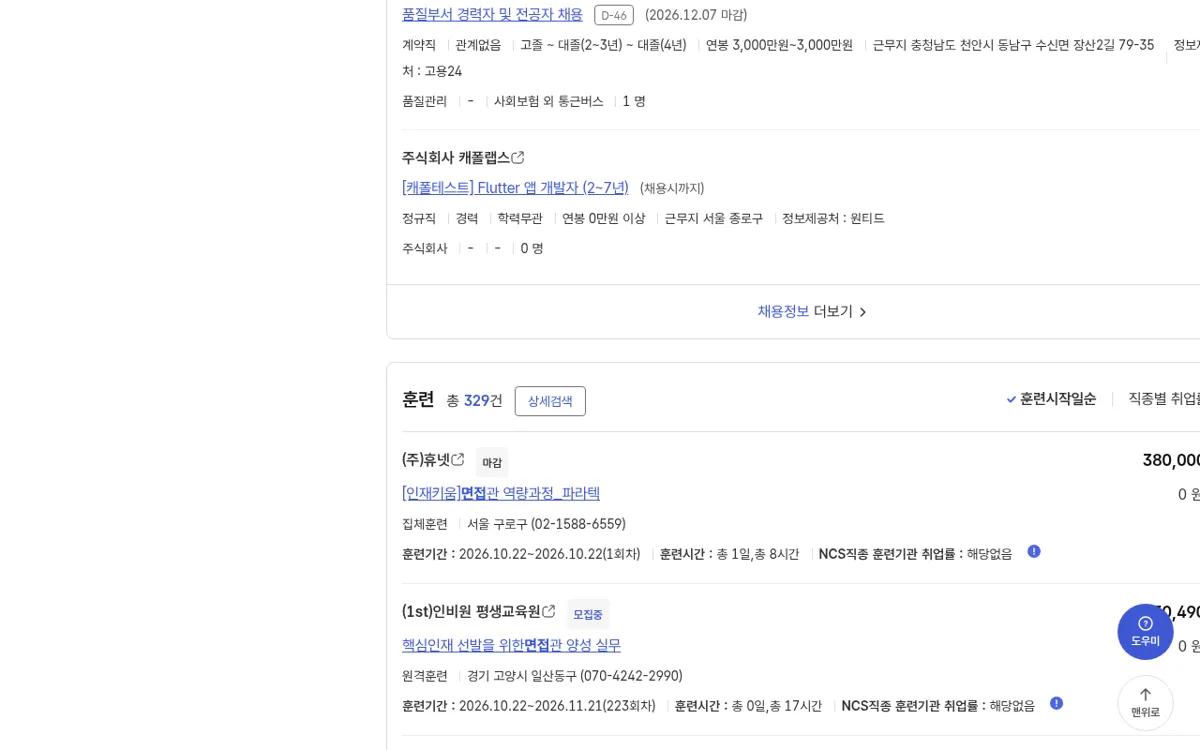1200x750 pixels.
Task: Click text 서울 구로구 (02-1588-6559)
Action: point(546,524)
